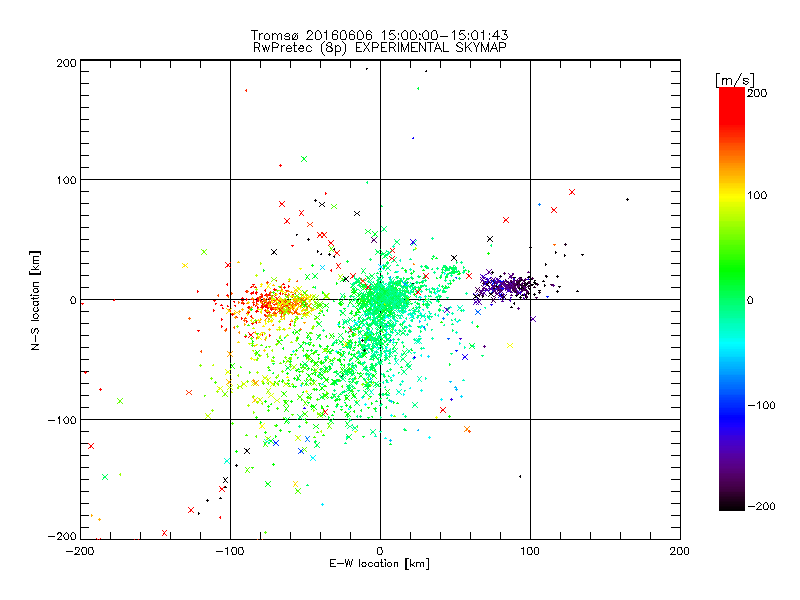This screenshot has width=800, height=600.
Task: Click the subtitle 'RwPretec (8p) EXPERIMENTAL SKYMAP'
Action: (380, 48)
